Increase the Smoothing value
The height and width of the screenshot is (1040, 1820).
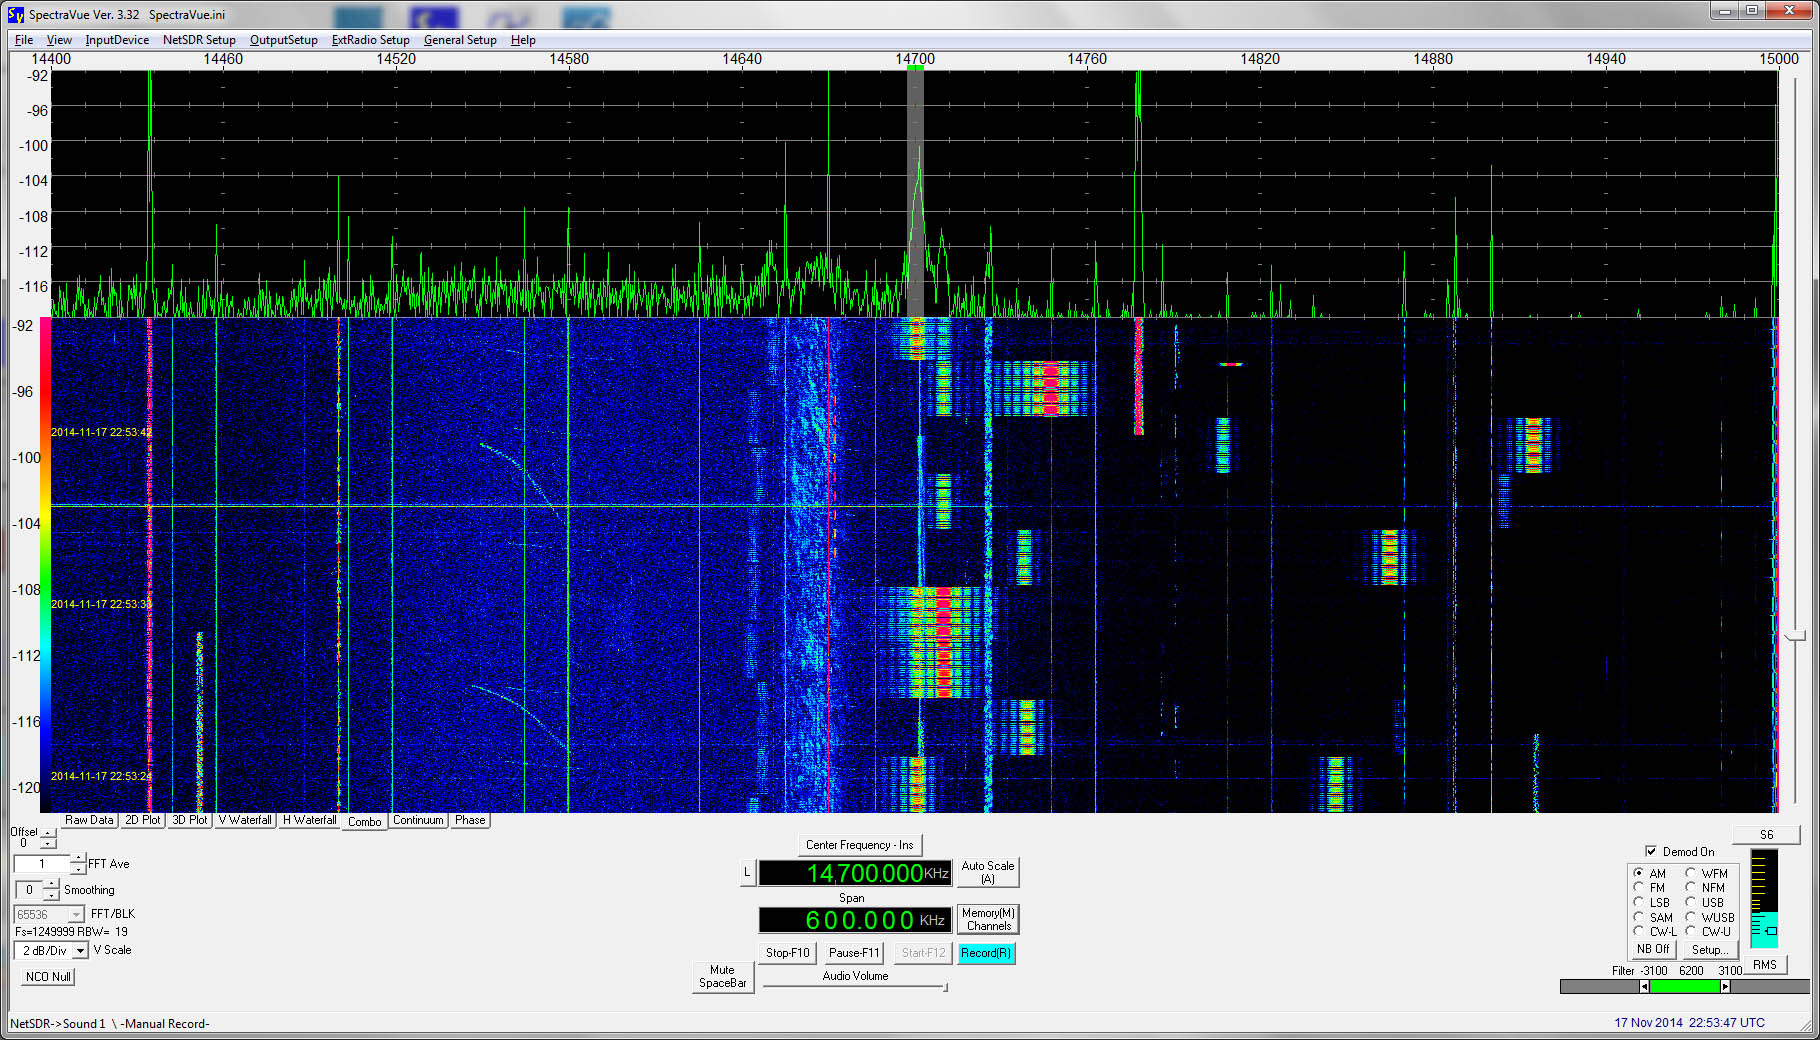click(52, 885)
